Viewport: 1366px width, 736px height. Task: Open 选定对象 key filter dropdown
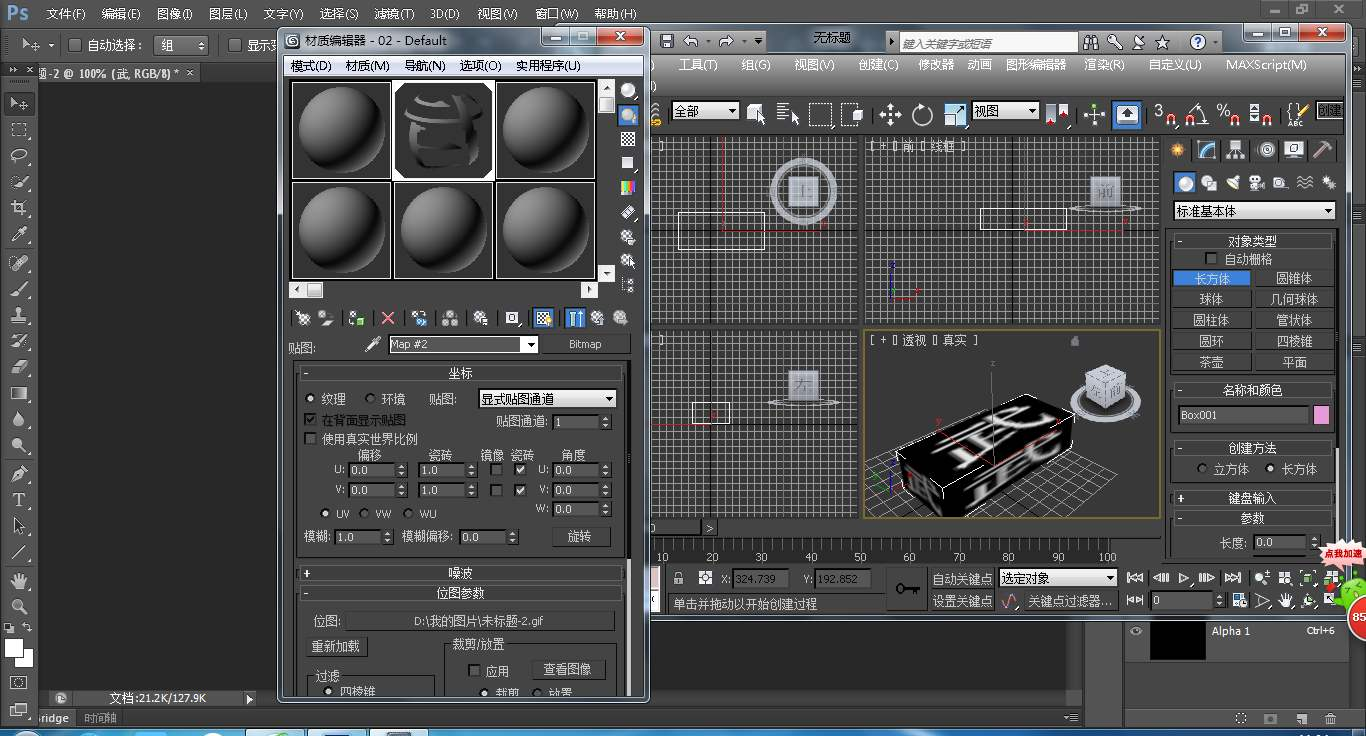[1058, 578]
